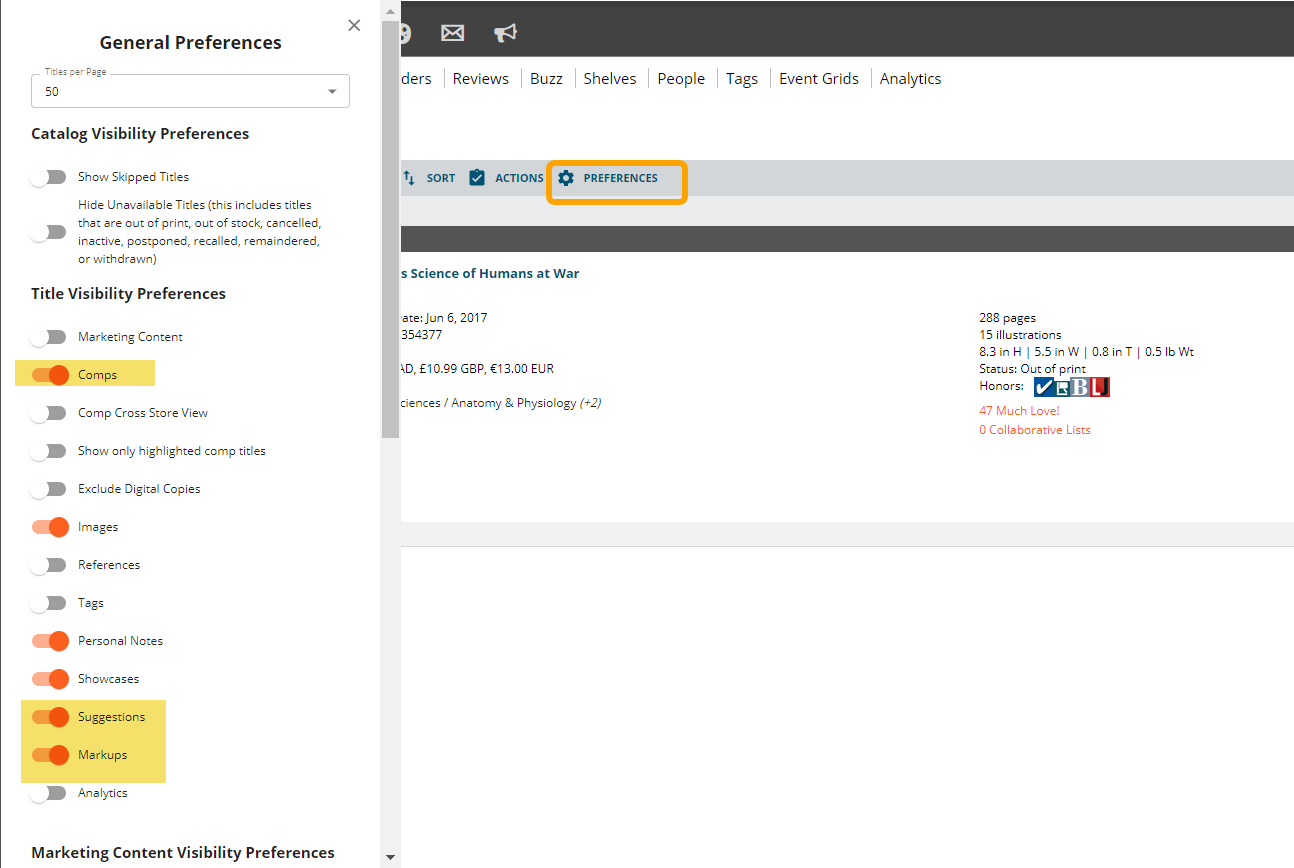Image resolution: width=1294 pixels, height=868 pixels.
Task: Click the 288 pages text
Action: click(1007, 318)
